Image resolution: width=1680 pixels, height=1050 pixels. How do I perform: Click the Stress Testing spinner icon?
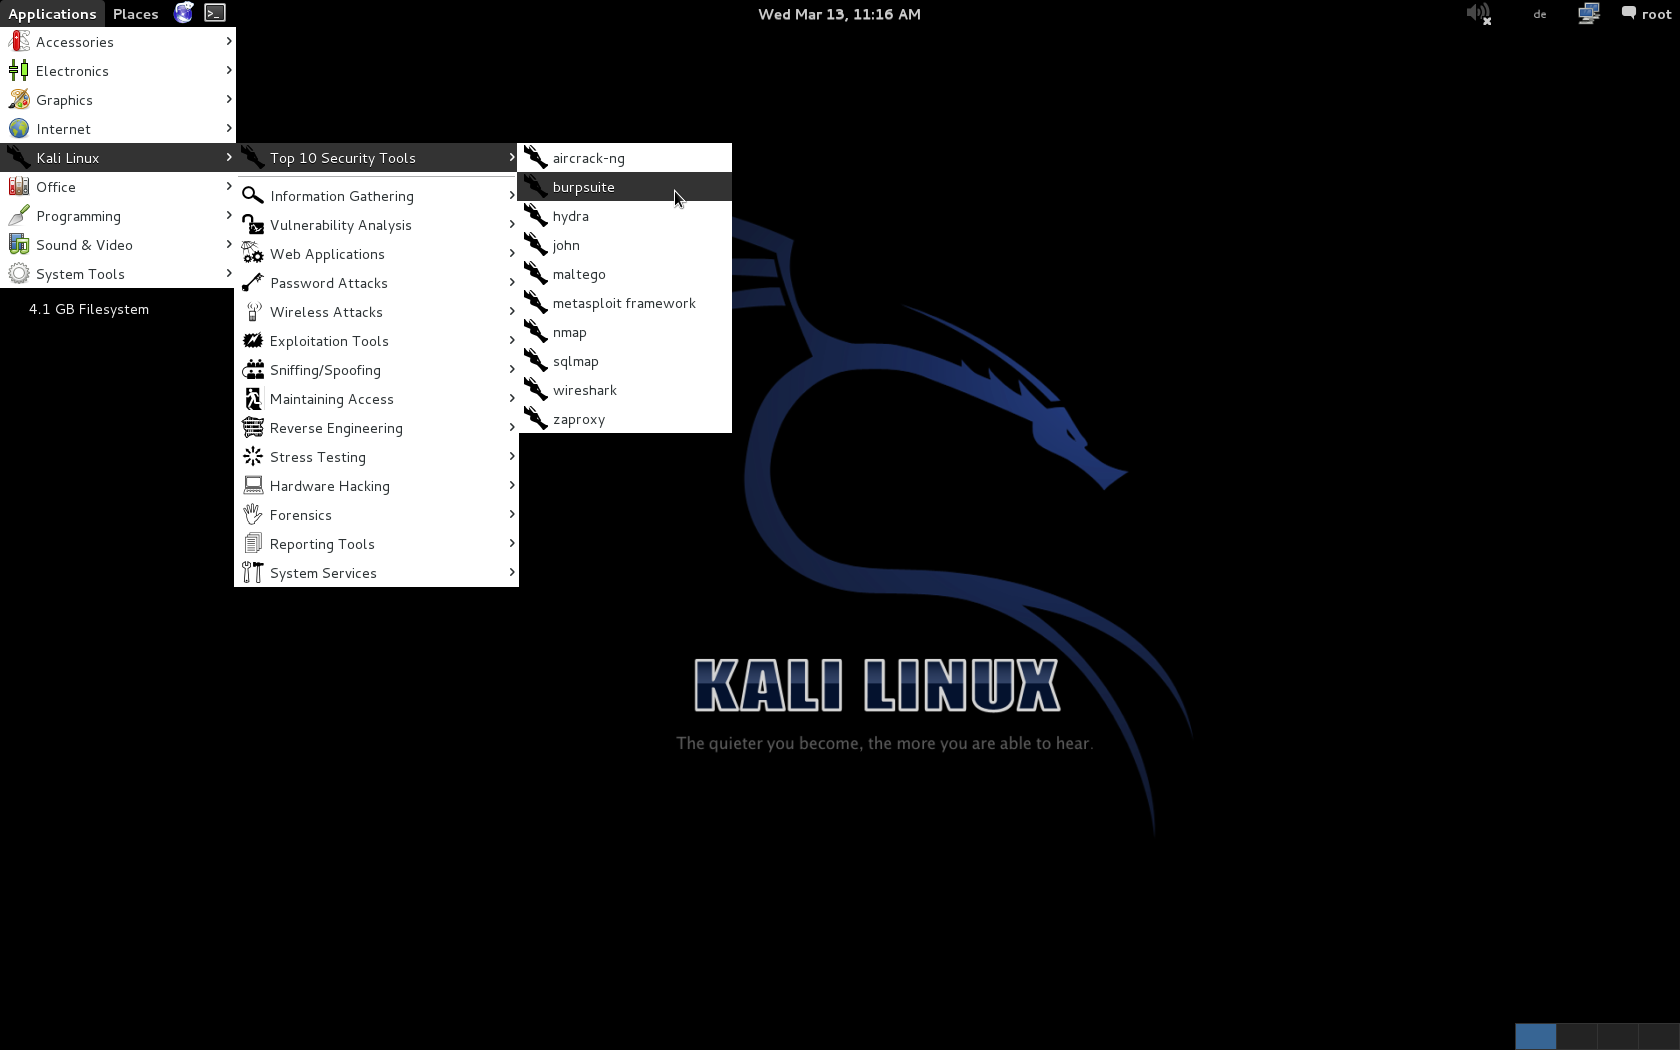(253, 457)
